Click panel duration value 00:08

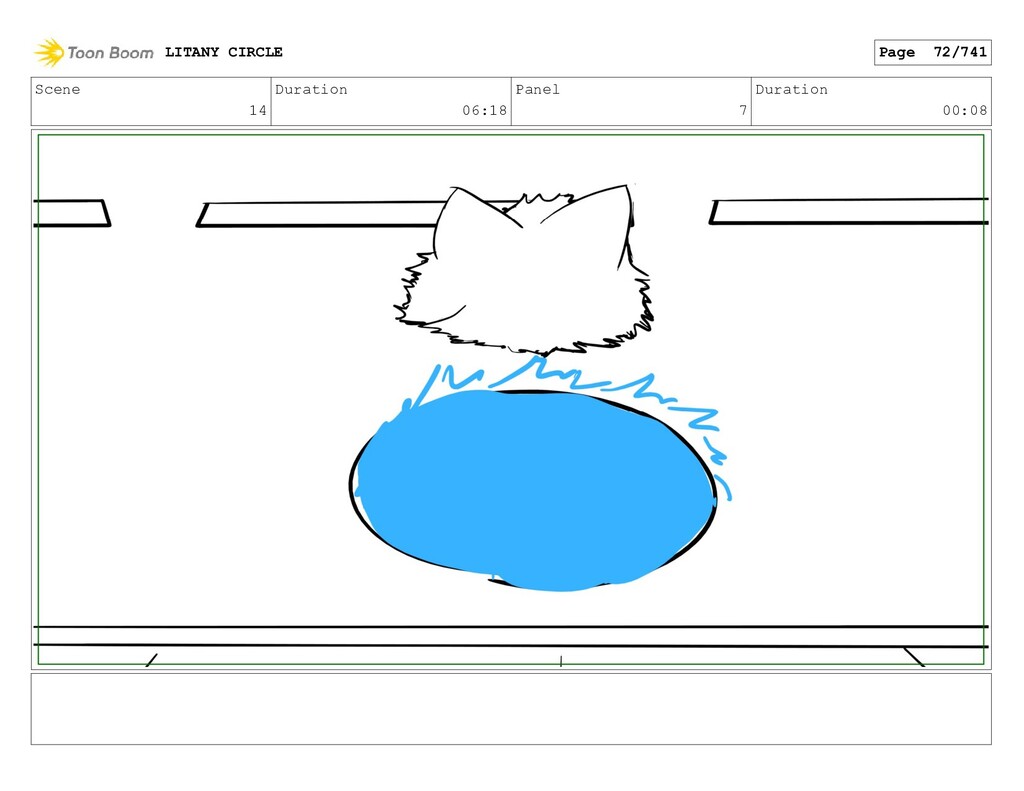[x=965, y=110]
